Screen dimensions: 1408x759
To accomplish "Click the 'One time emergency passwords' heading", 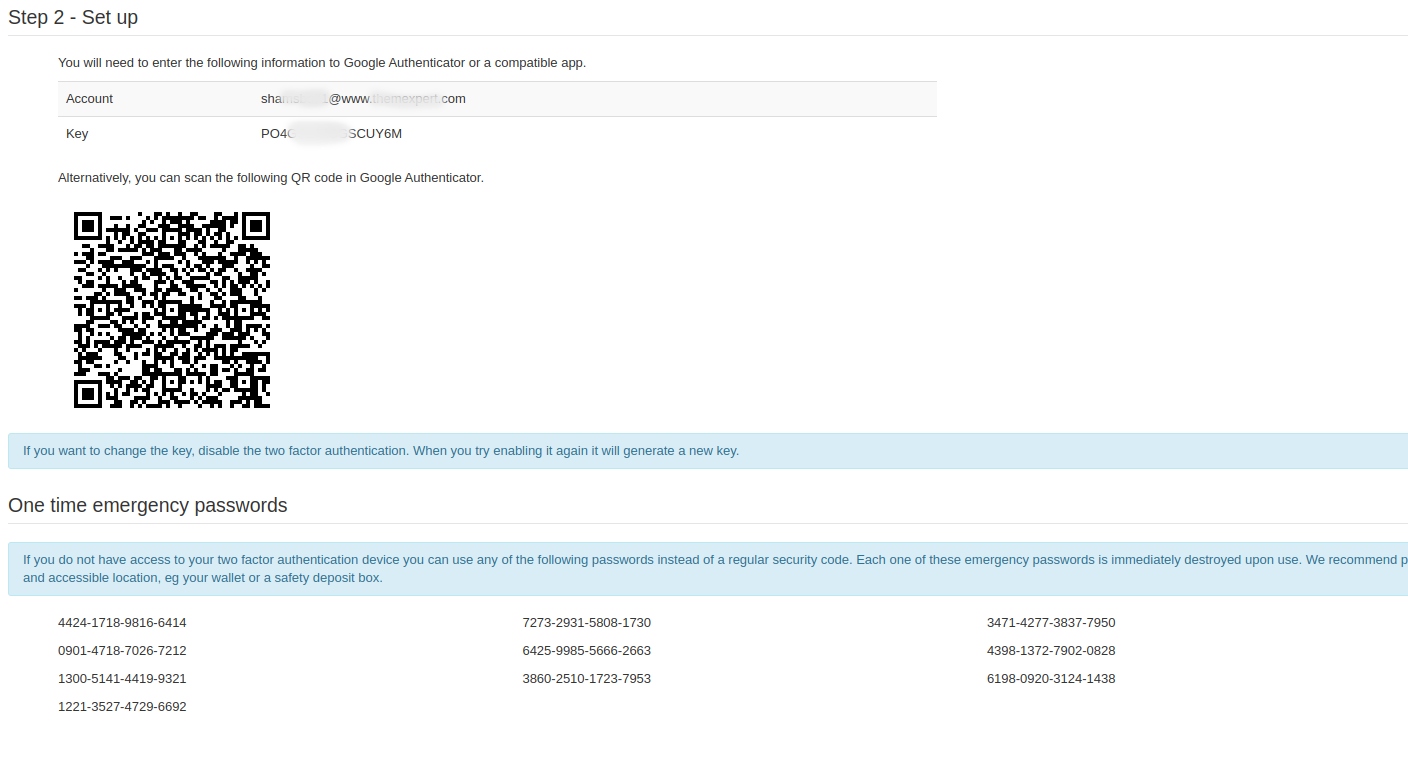I will point(148,505).
